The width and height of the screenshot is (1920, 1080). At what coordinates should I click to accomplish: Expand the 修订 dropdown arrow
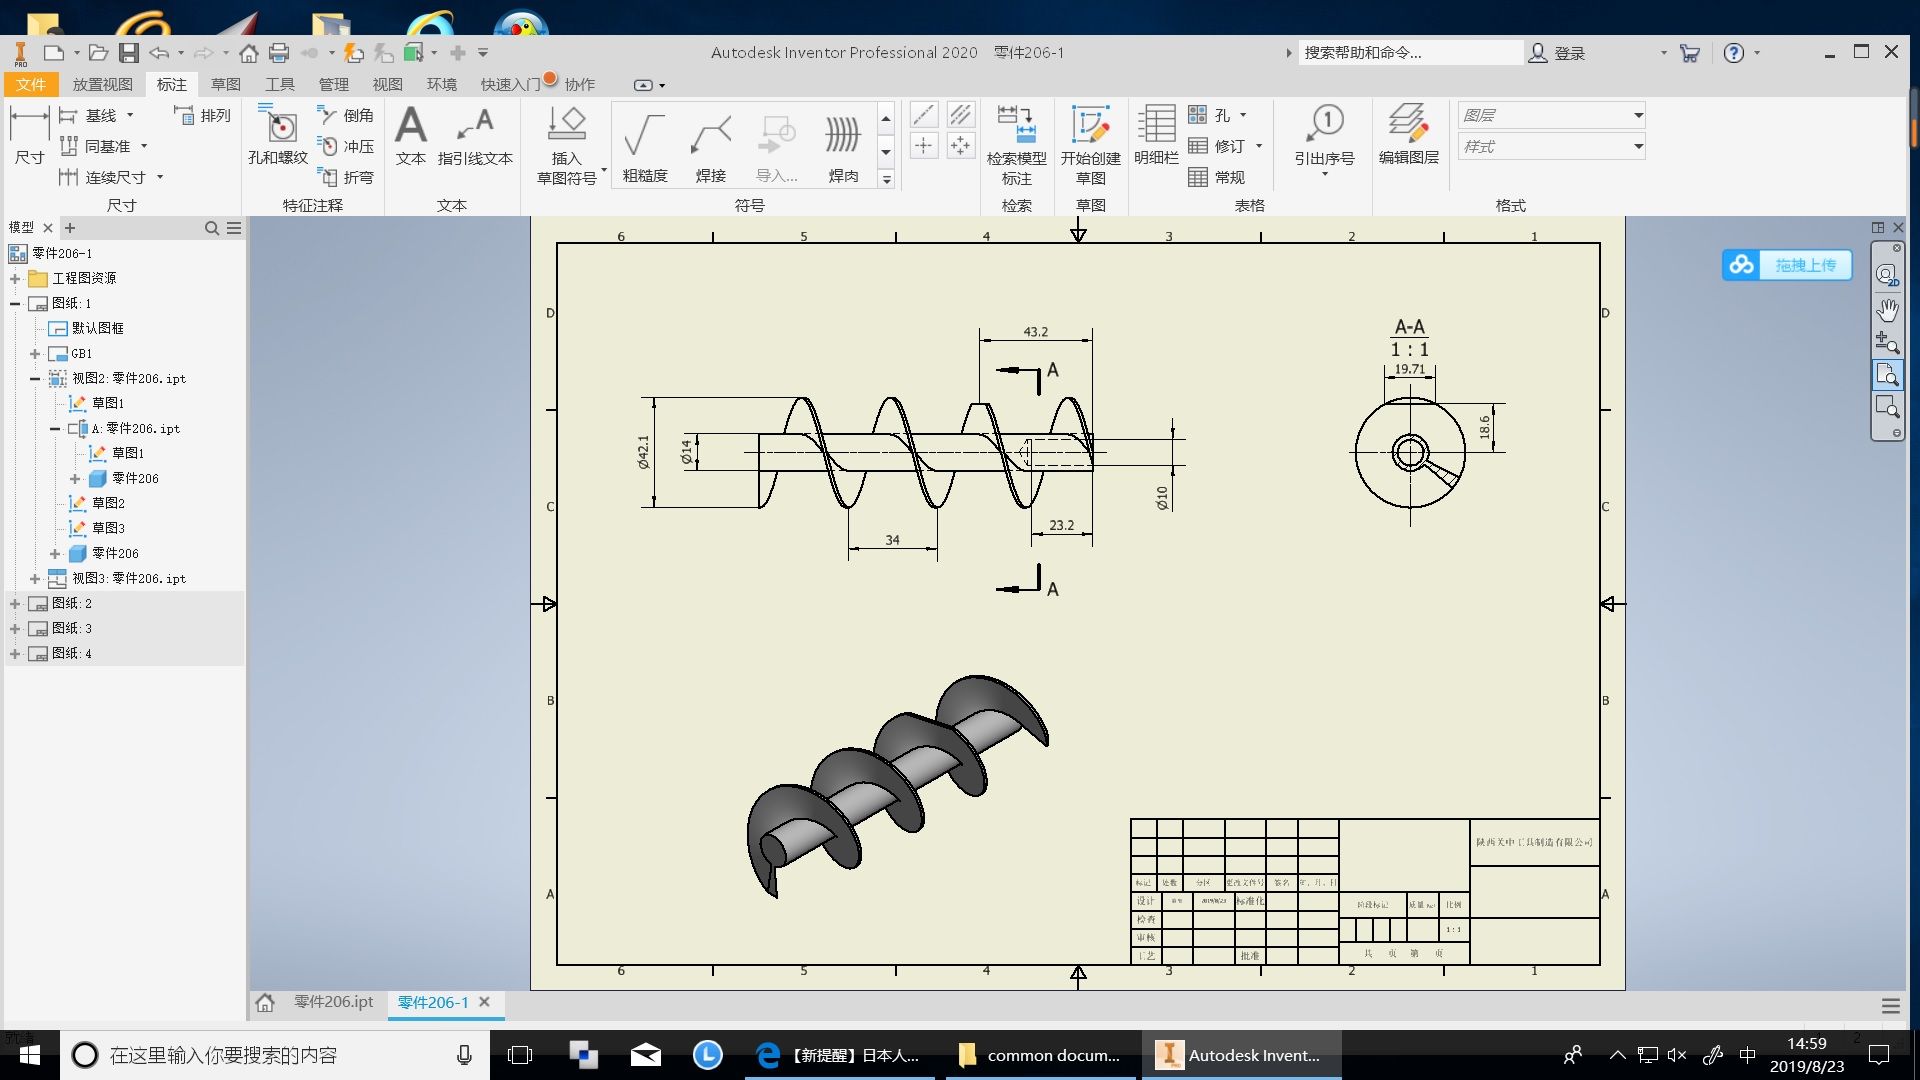1259,146
